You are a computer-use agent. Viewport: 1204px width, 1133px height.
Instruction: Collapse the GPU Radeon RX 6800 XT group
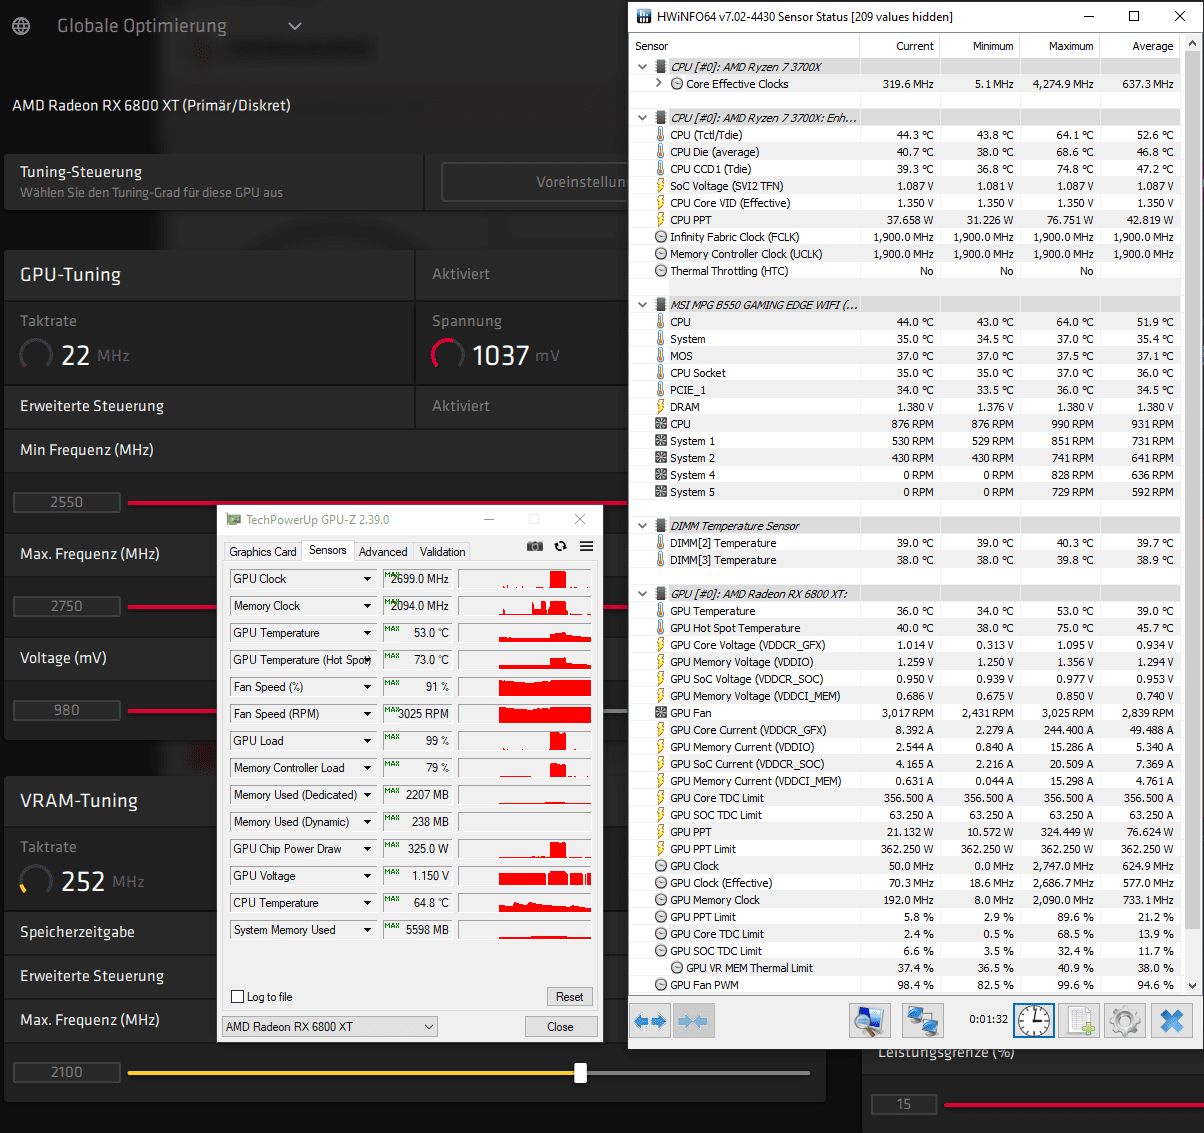[642, 594]
